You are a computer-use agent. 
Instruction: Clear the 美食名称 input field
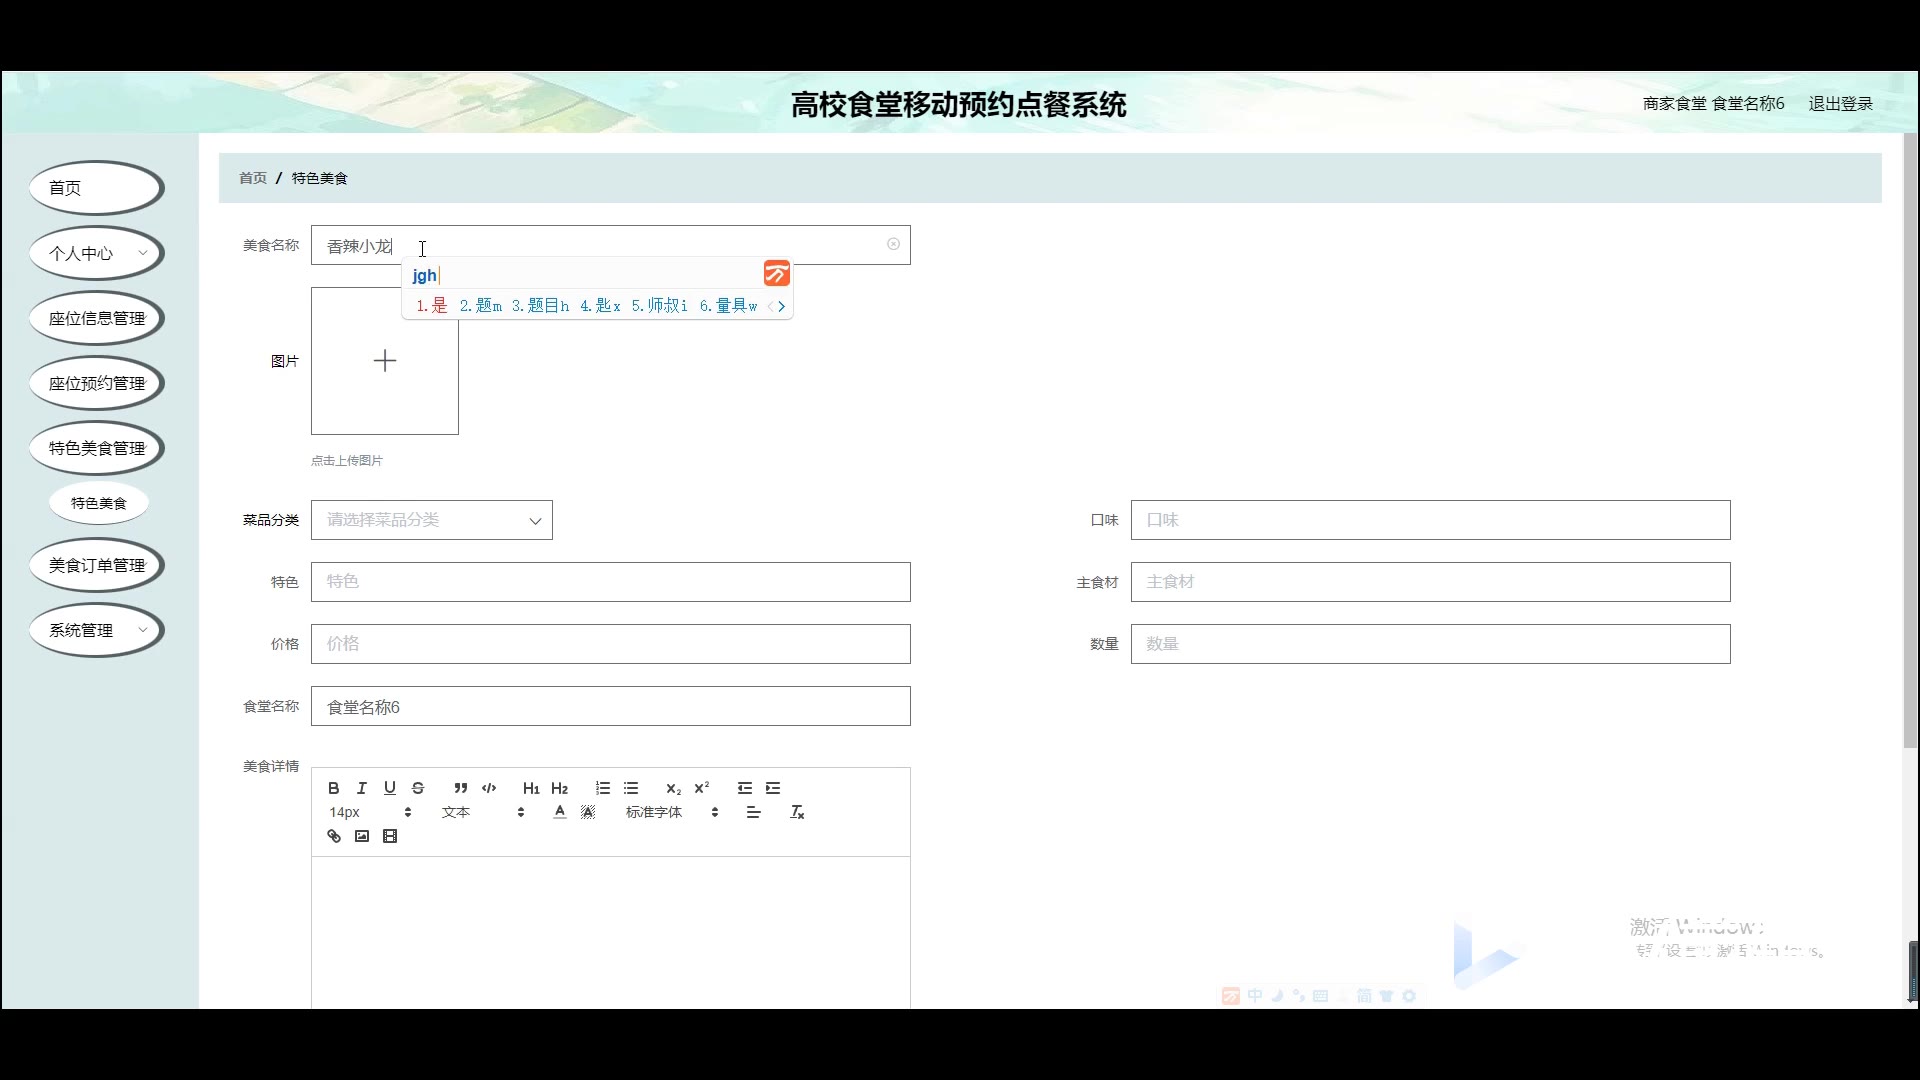click(x=893, y=244)
